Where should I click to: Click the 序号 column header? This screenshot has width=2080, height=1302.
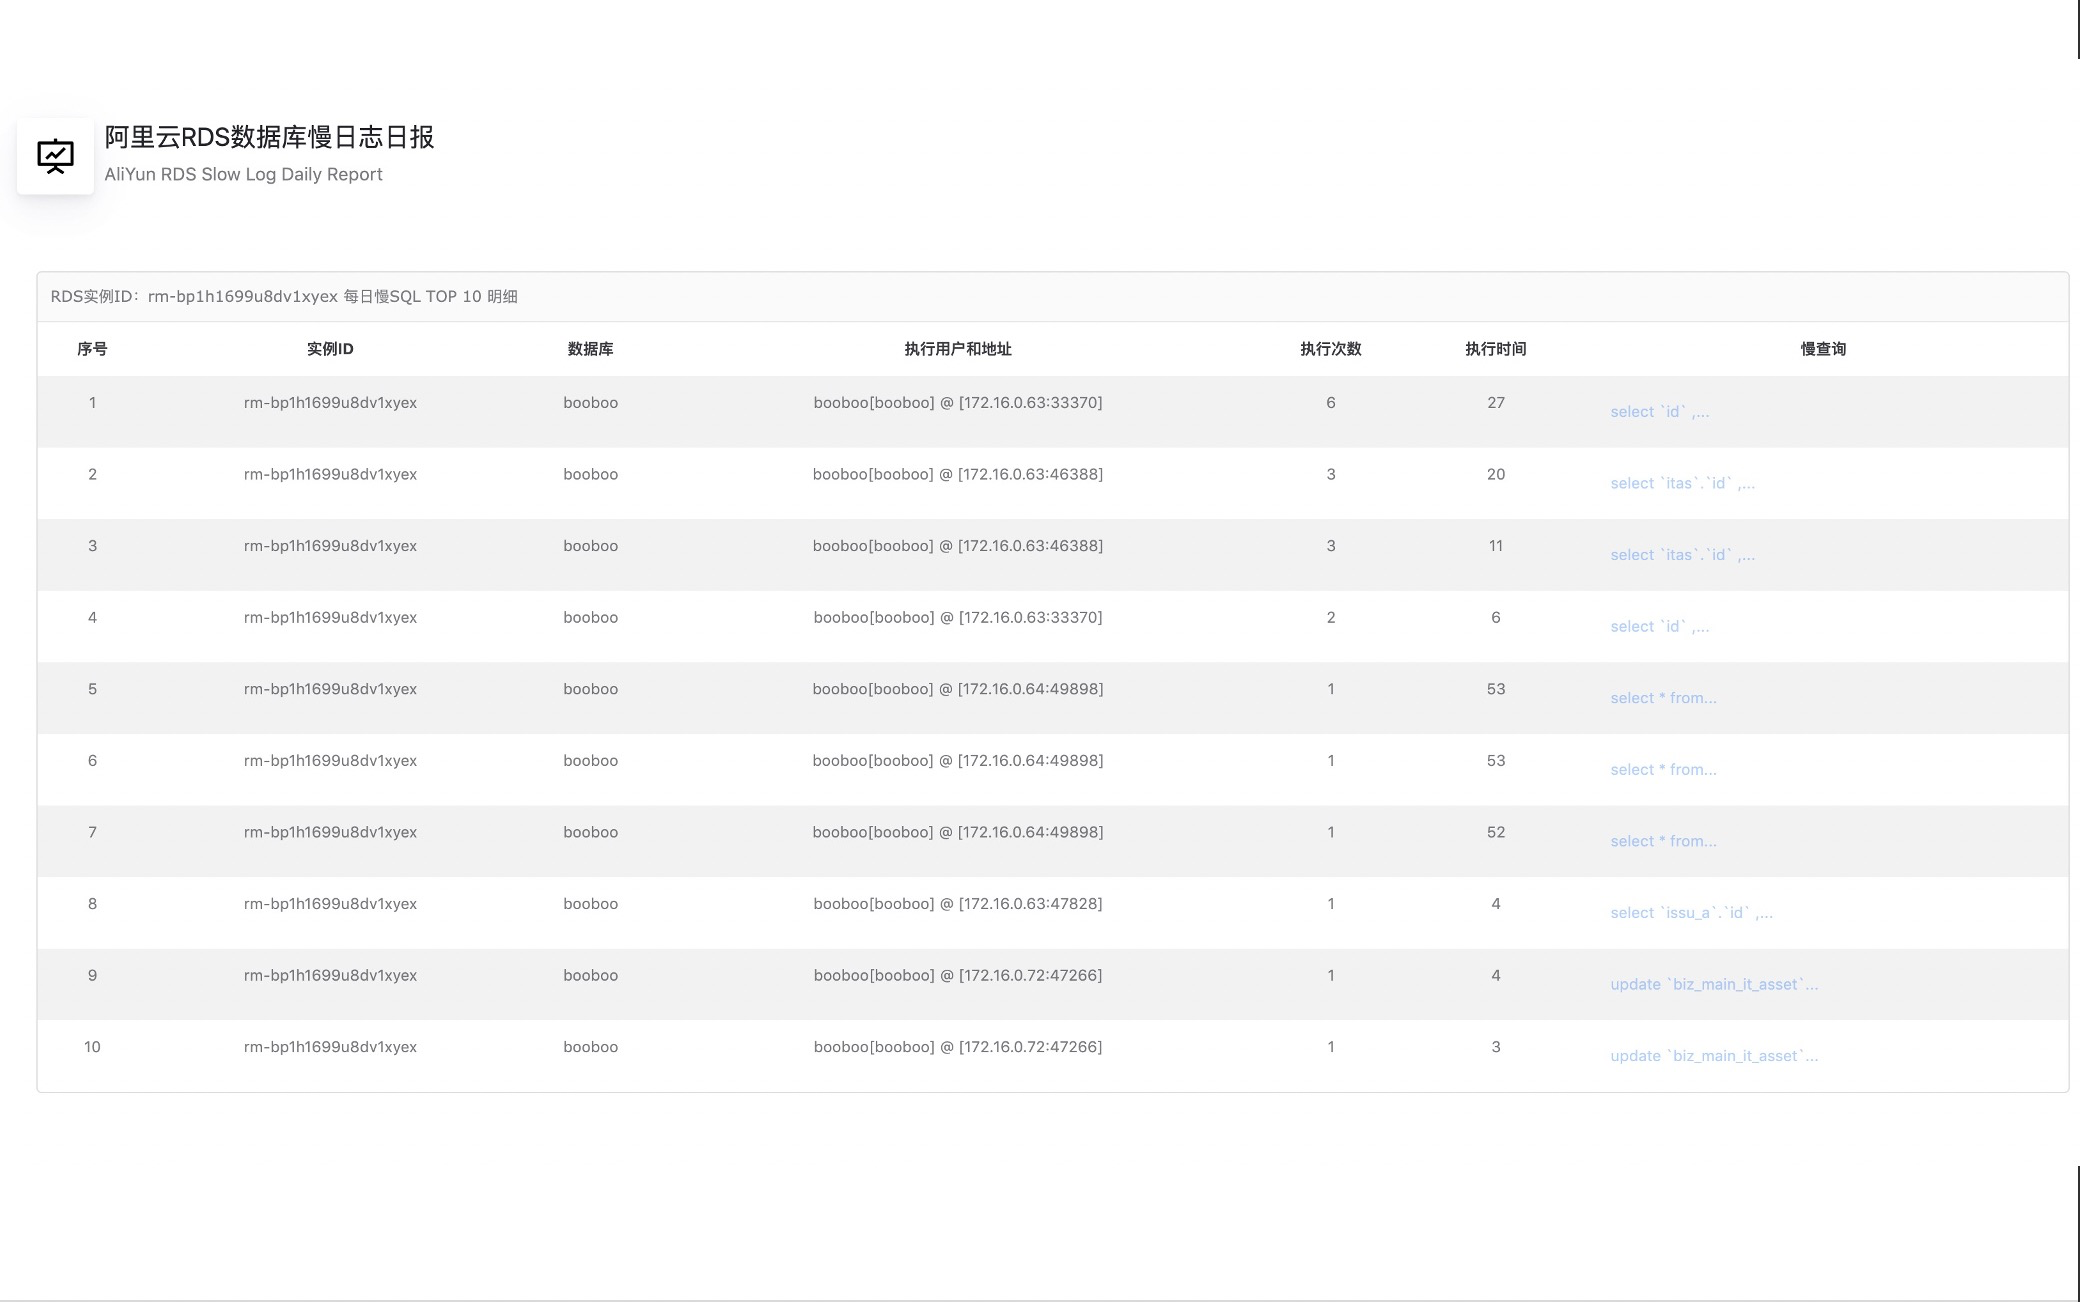pyautogui.click(x=92, y=349)
